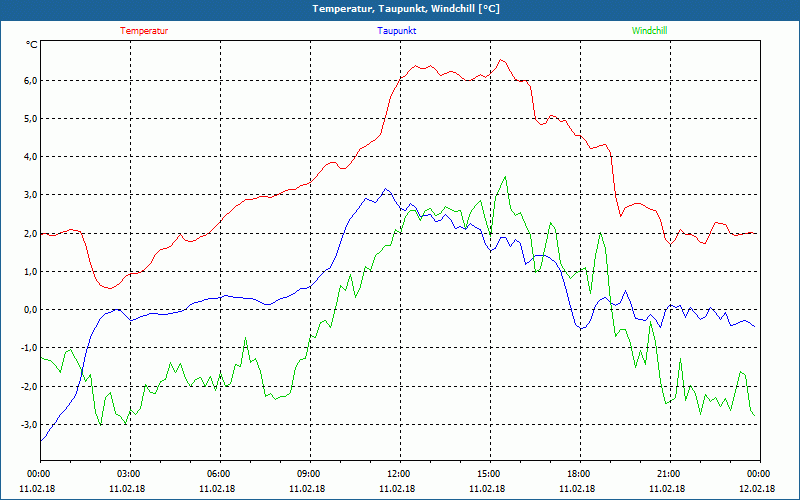Click the green Windchill legend label
Viewport: 800px width, 500px height.
point(649,31)
